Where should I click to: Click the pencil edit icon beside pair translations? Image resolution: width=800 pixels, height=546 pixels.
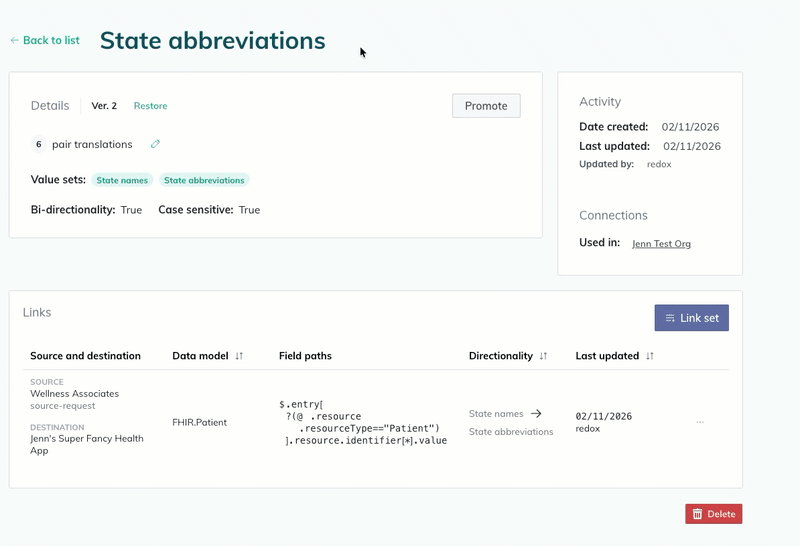[x=156, y=144]
